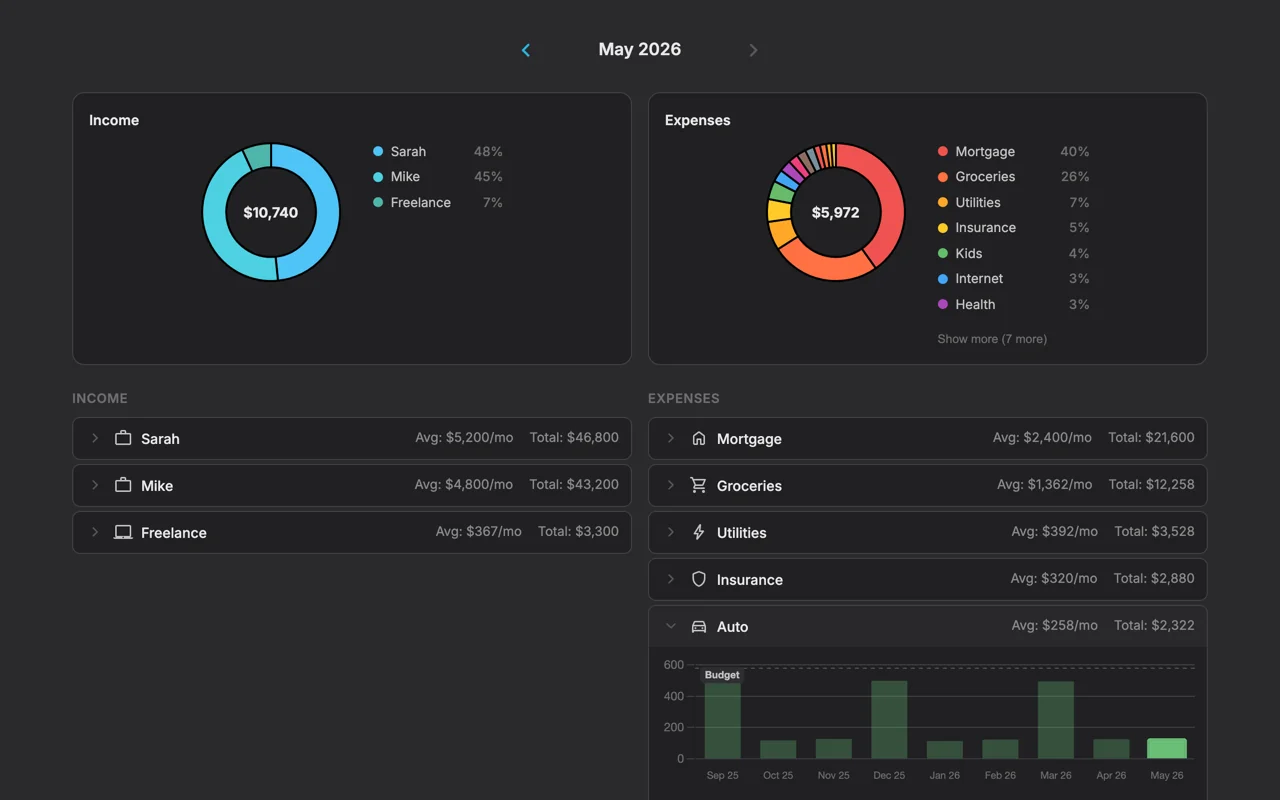Go to the previous month
This screenshot has width=1280, height=800.
click(x=526, y=50)
